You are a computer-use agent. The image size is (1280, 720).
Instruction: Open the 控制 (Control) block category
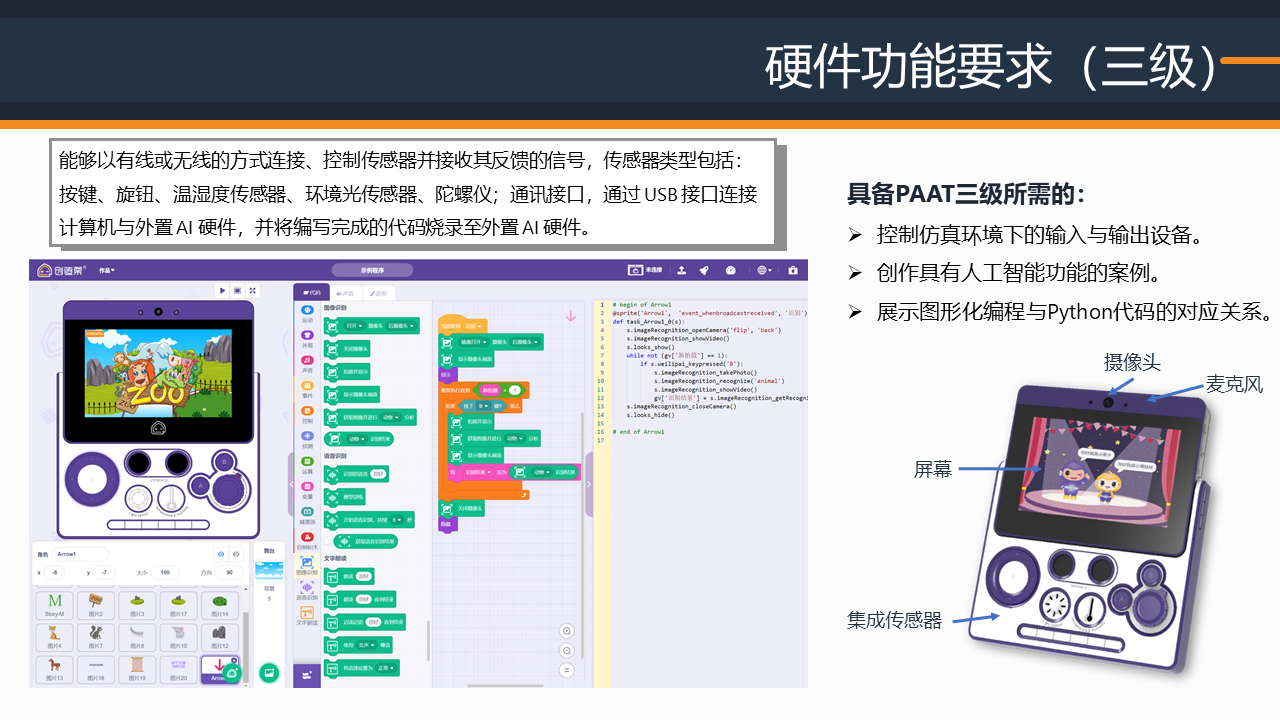(x=307, y=416)
